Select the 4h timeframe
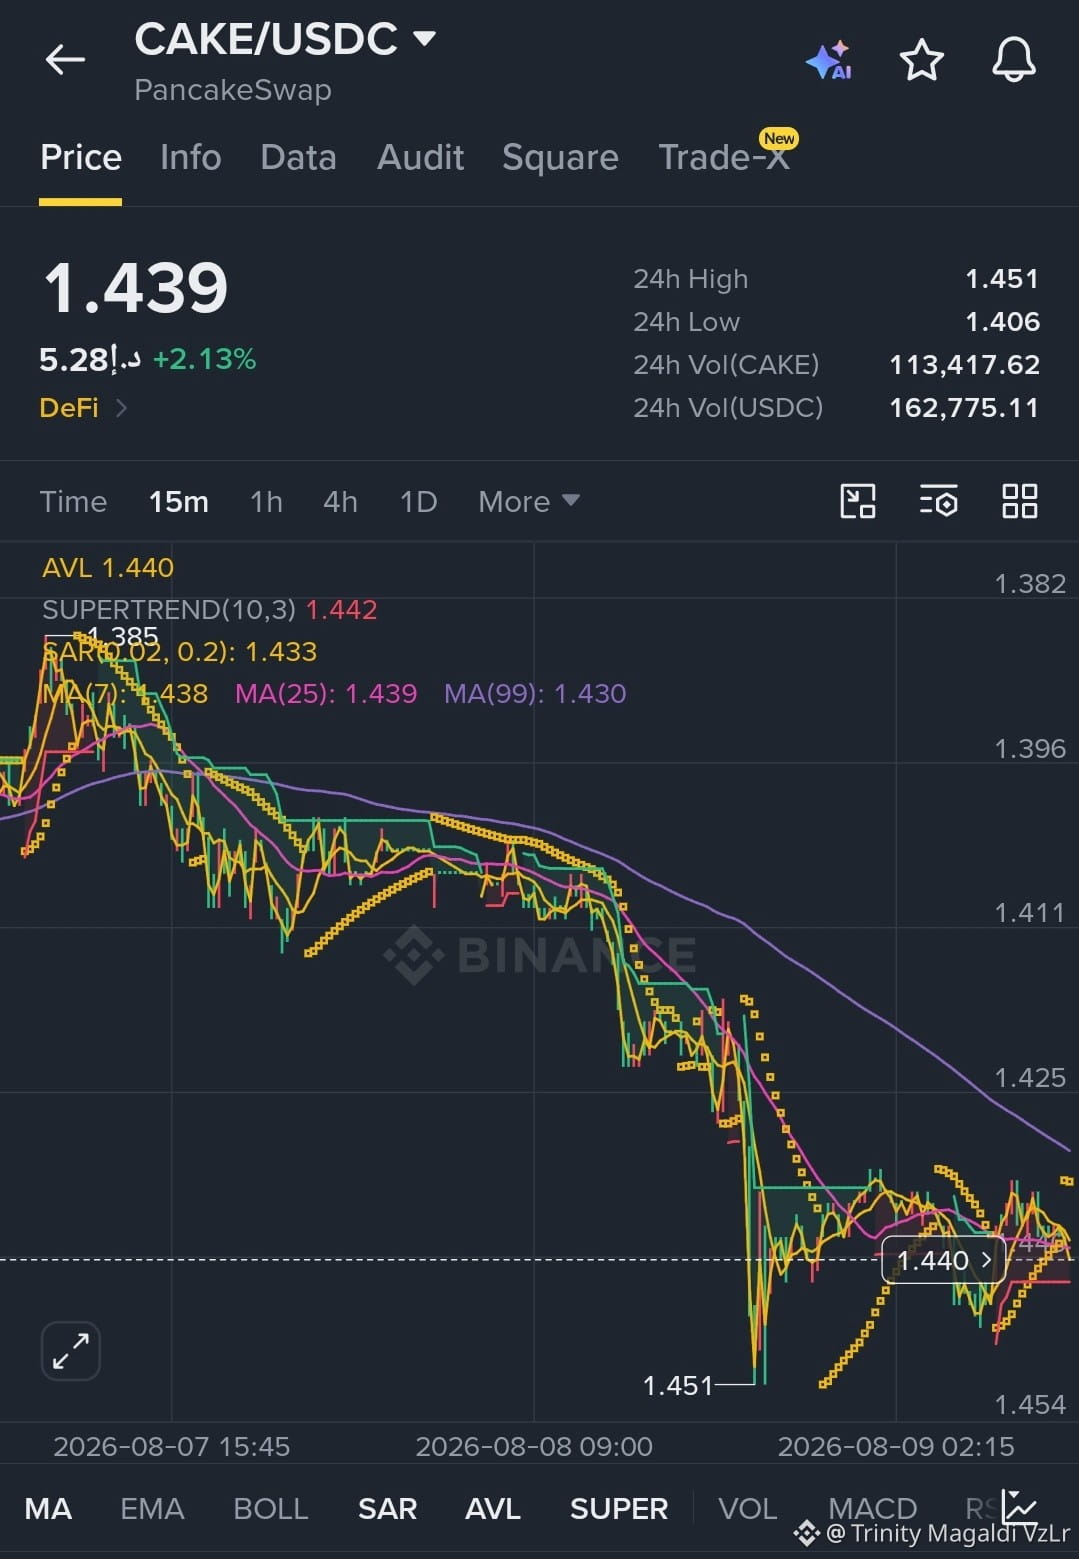This screenshot has width=1079, height=1559. 340,501
